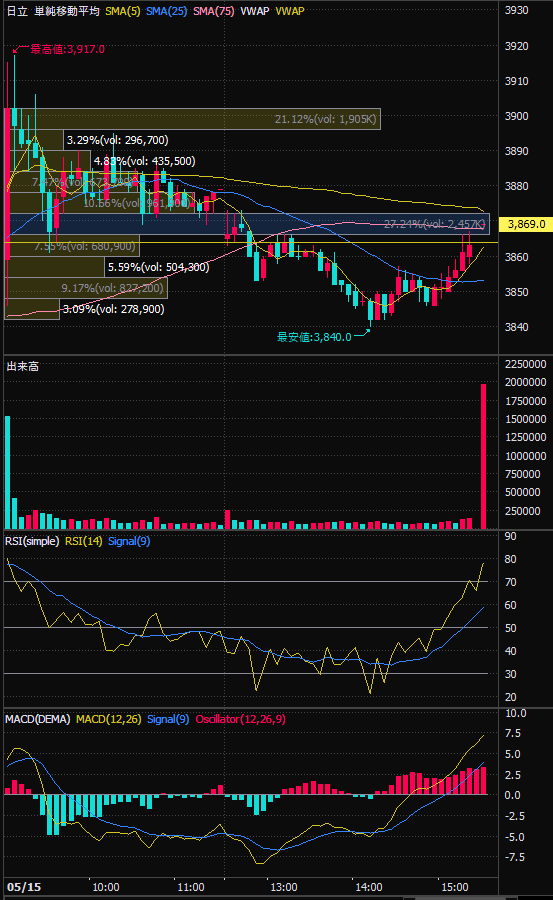Select the 7.55%(vol: 680,900) profile bar
This screenshot has width=553, height=900.
[74, 246]
